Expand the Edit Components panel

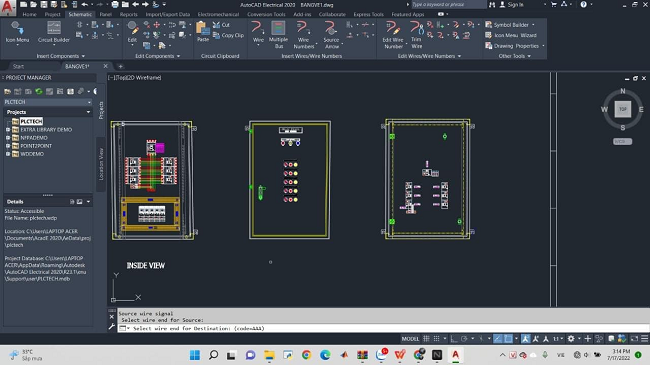(158, 56)
